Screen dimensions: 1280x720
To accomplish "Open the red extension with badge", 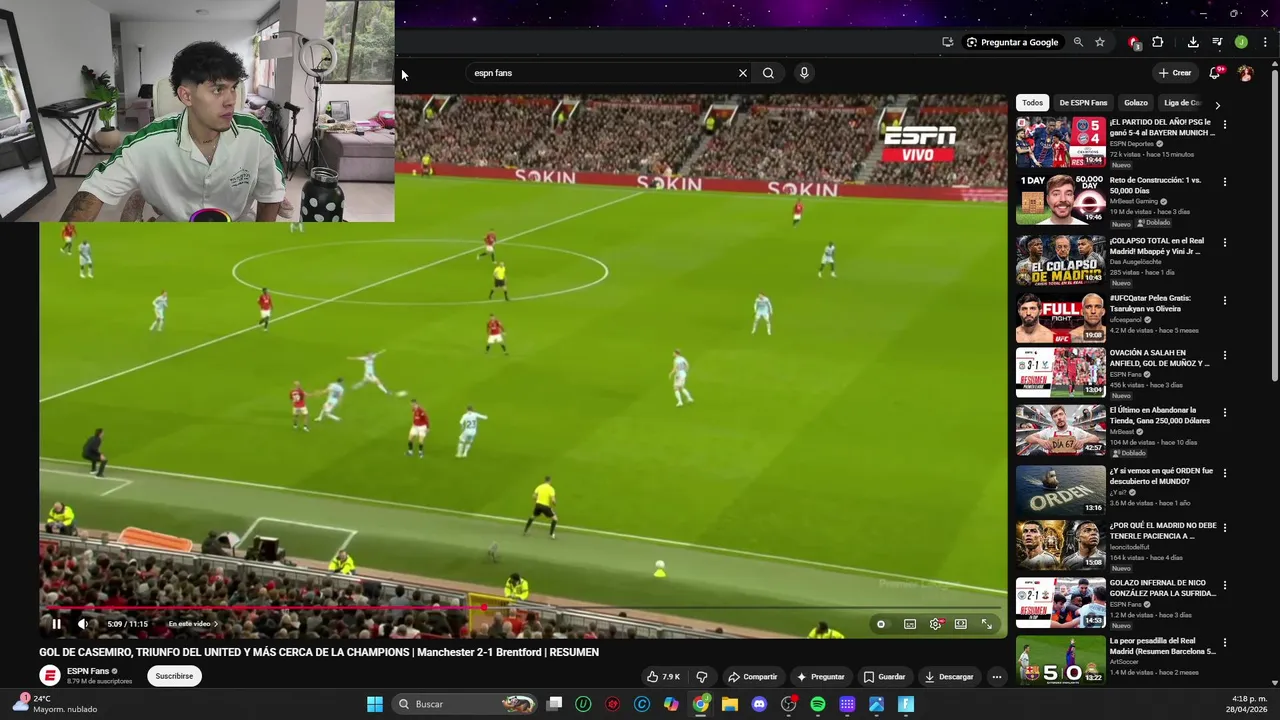I will point(1134,42).
